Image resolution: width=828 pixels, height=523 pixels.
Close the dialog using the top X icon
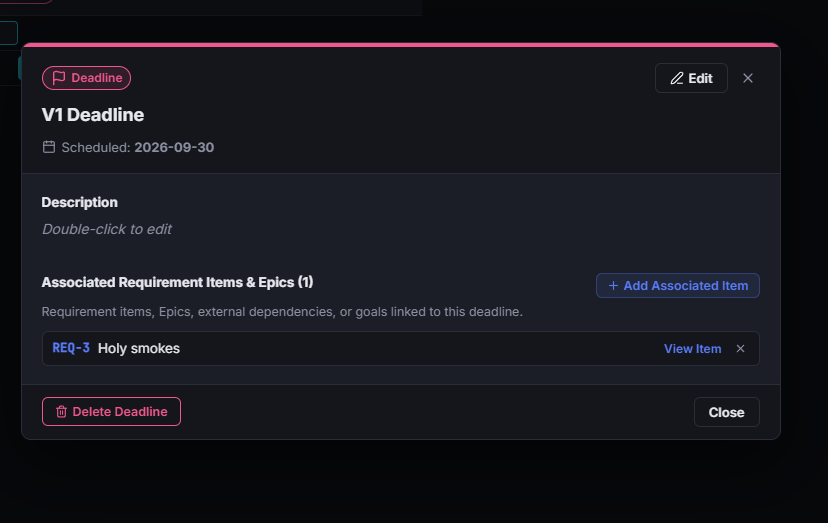tap(748, 78)
